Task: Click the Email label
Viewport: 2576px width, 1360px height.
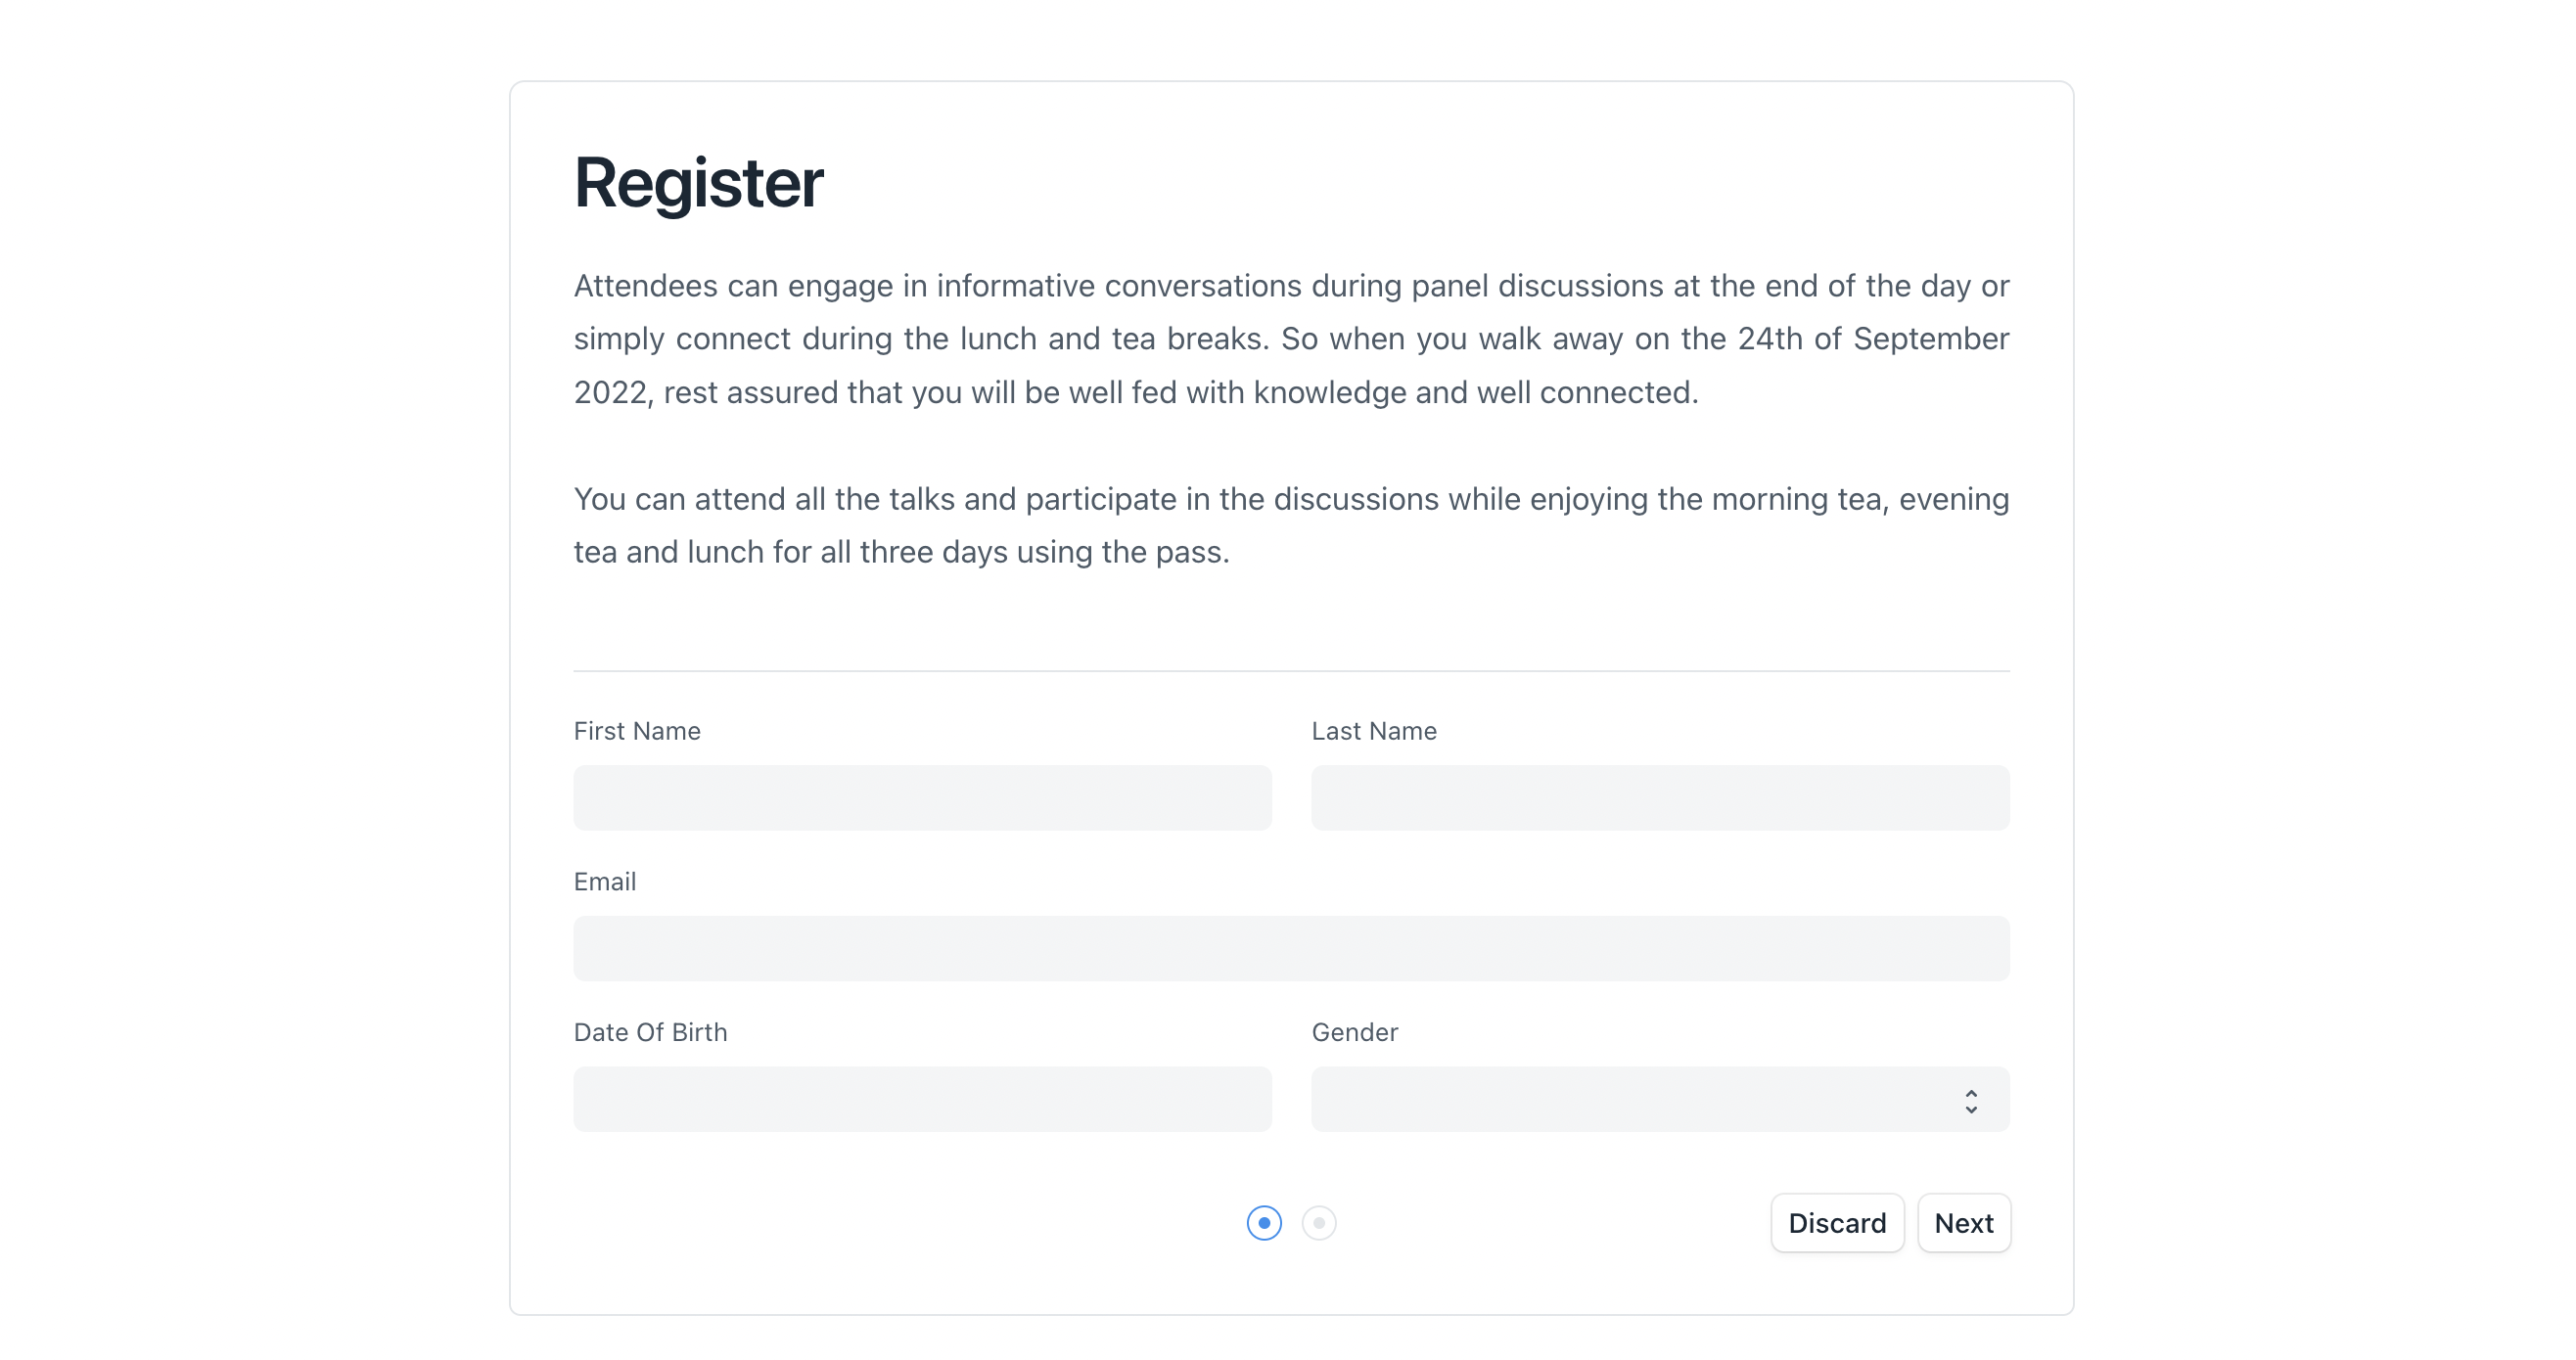Action: (604, 882)
